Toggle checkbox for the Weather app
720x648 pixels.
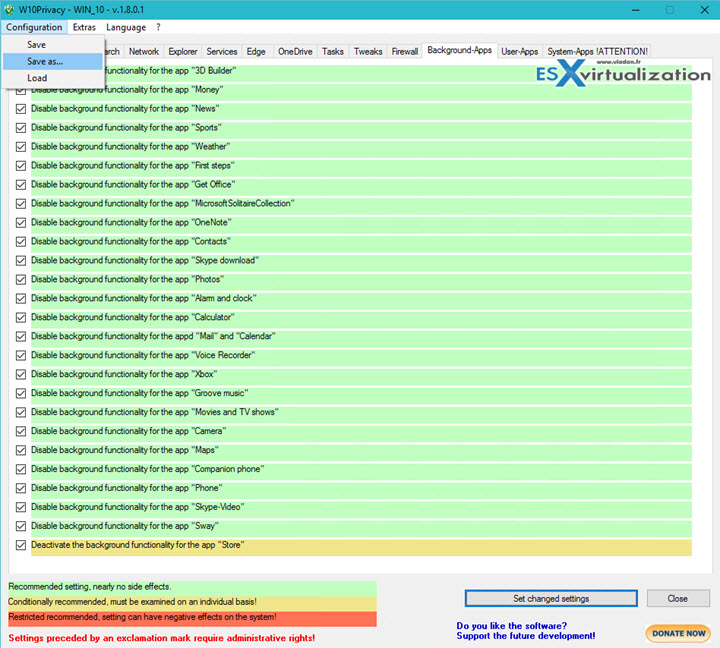click(21, 147)
